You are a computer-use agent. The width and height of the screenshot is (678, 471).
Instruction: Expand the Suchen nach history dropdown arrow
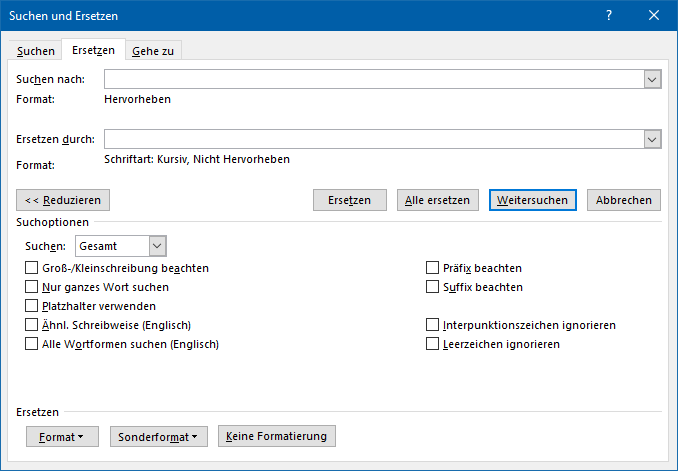652,80
